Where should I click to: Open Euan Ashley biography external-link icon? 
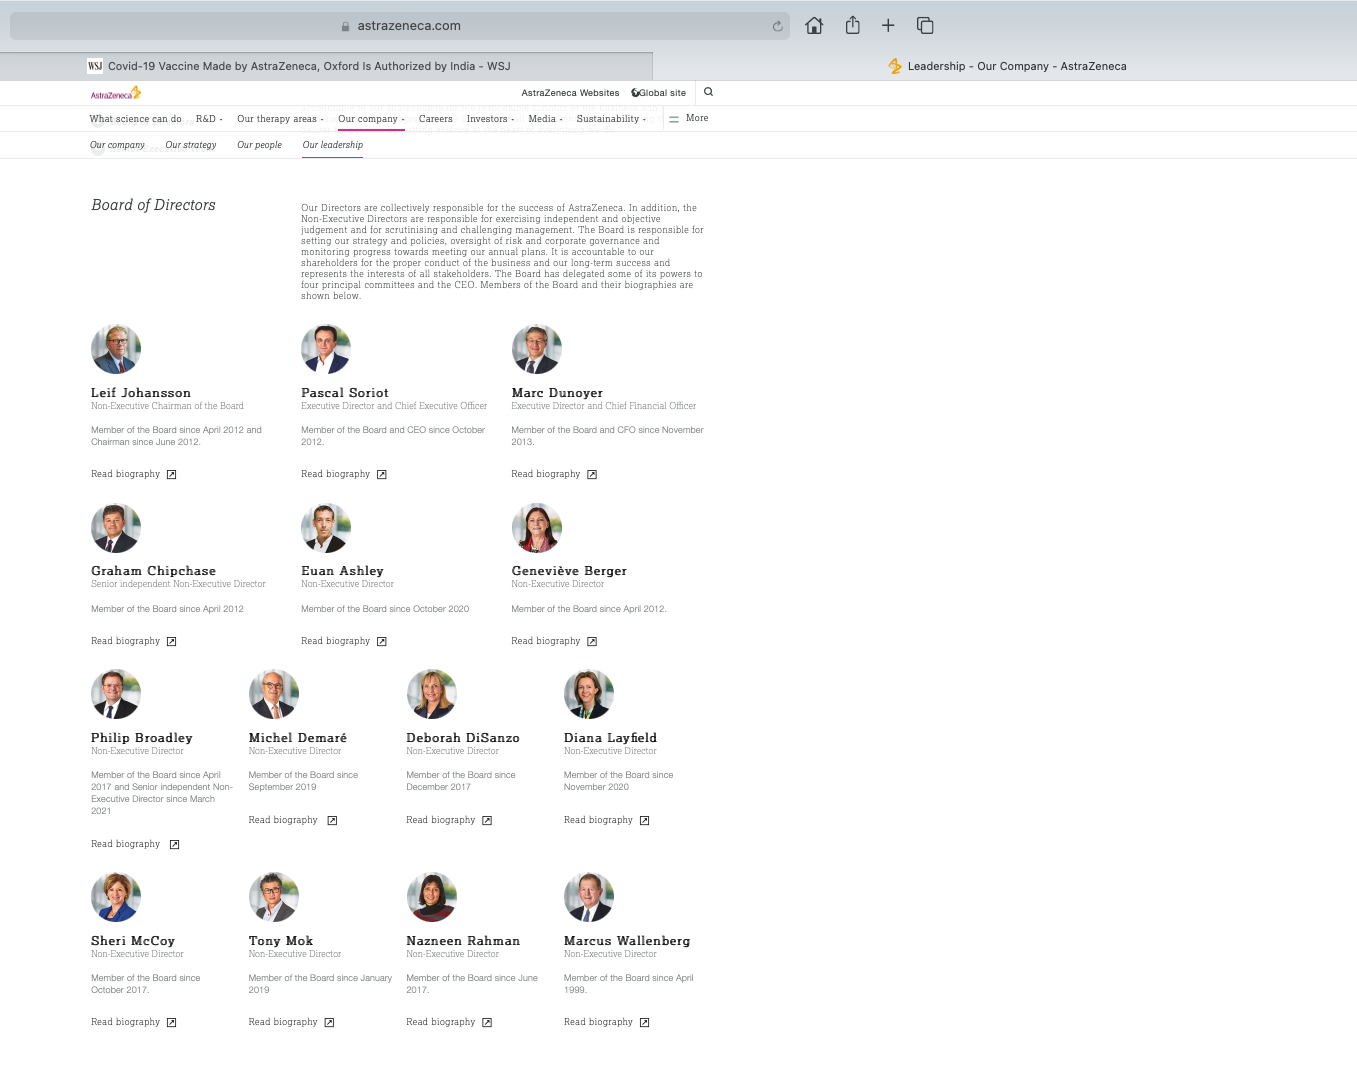click(381, 642)
